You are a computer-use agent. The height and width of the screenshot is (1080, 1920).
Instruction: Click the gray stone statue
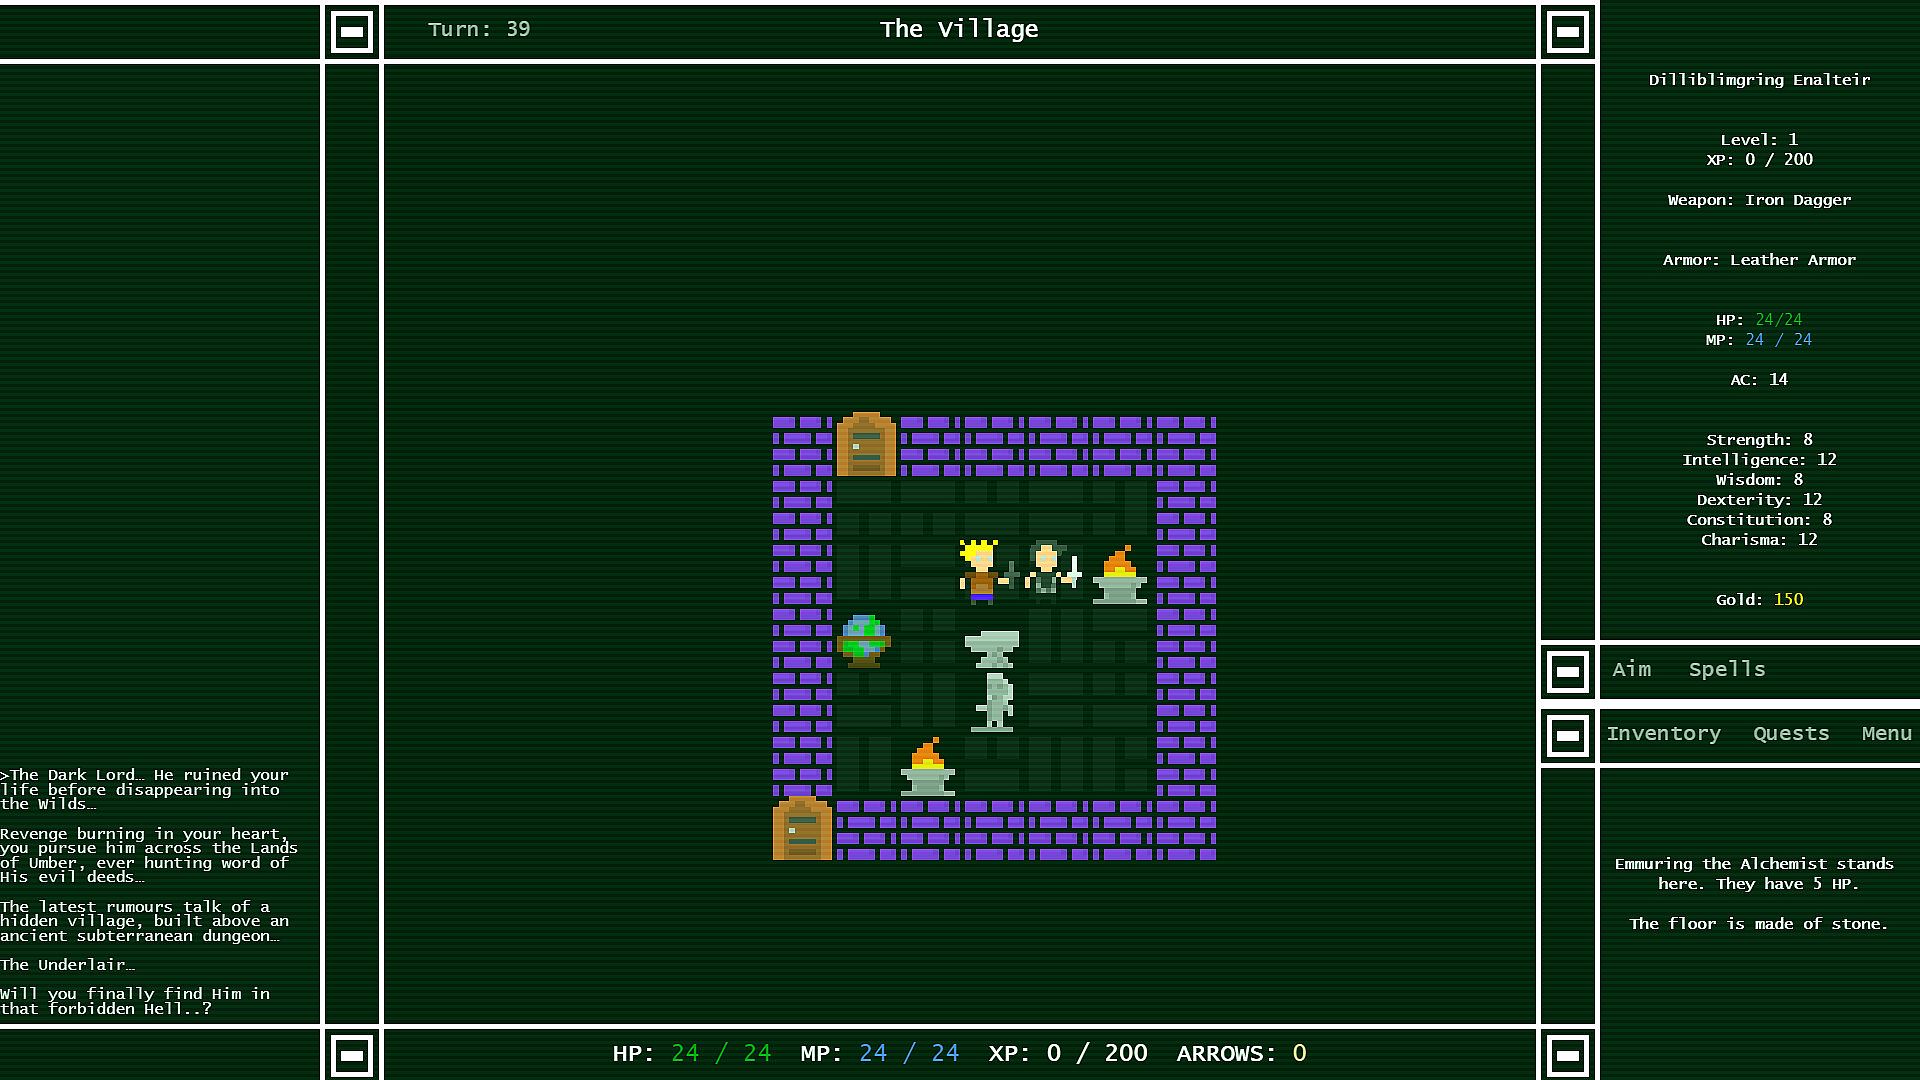[x=994, y=702]
